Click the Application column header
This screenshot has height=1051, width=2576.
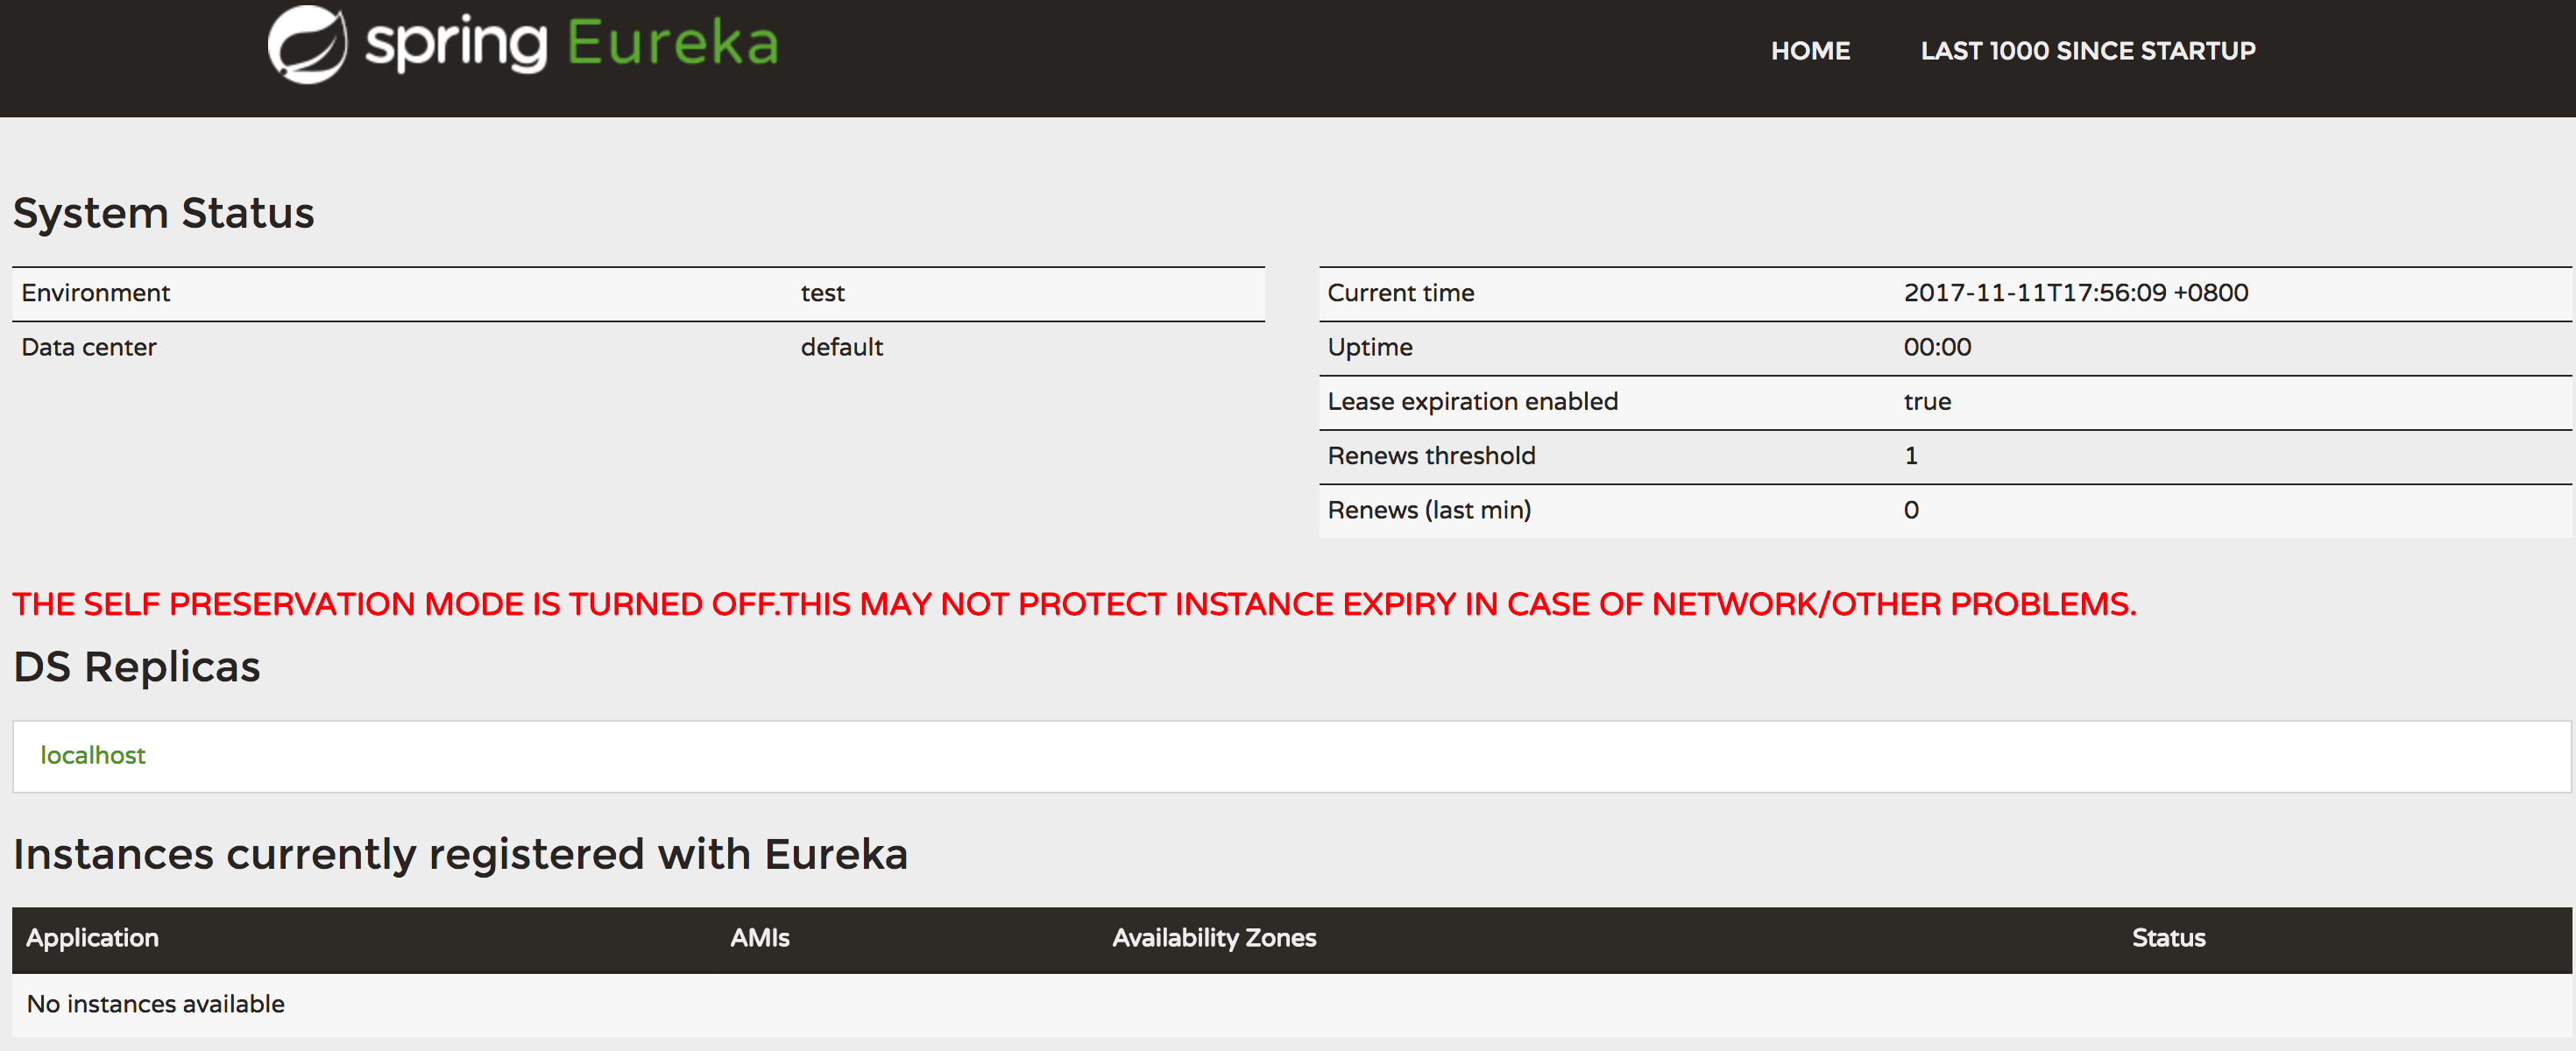[x=92, y=938]
